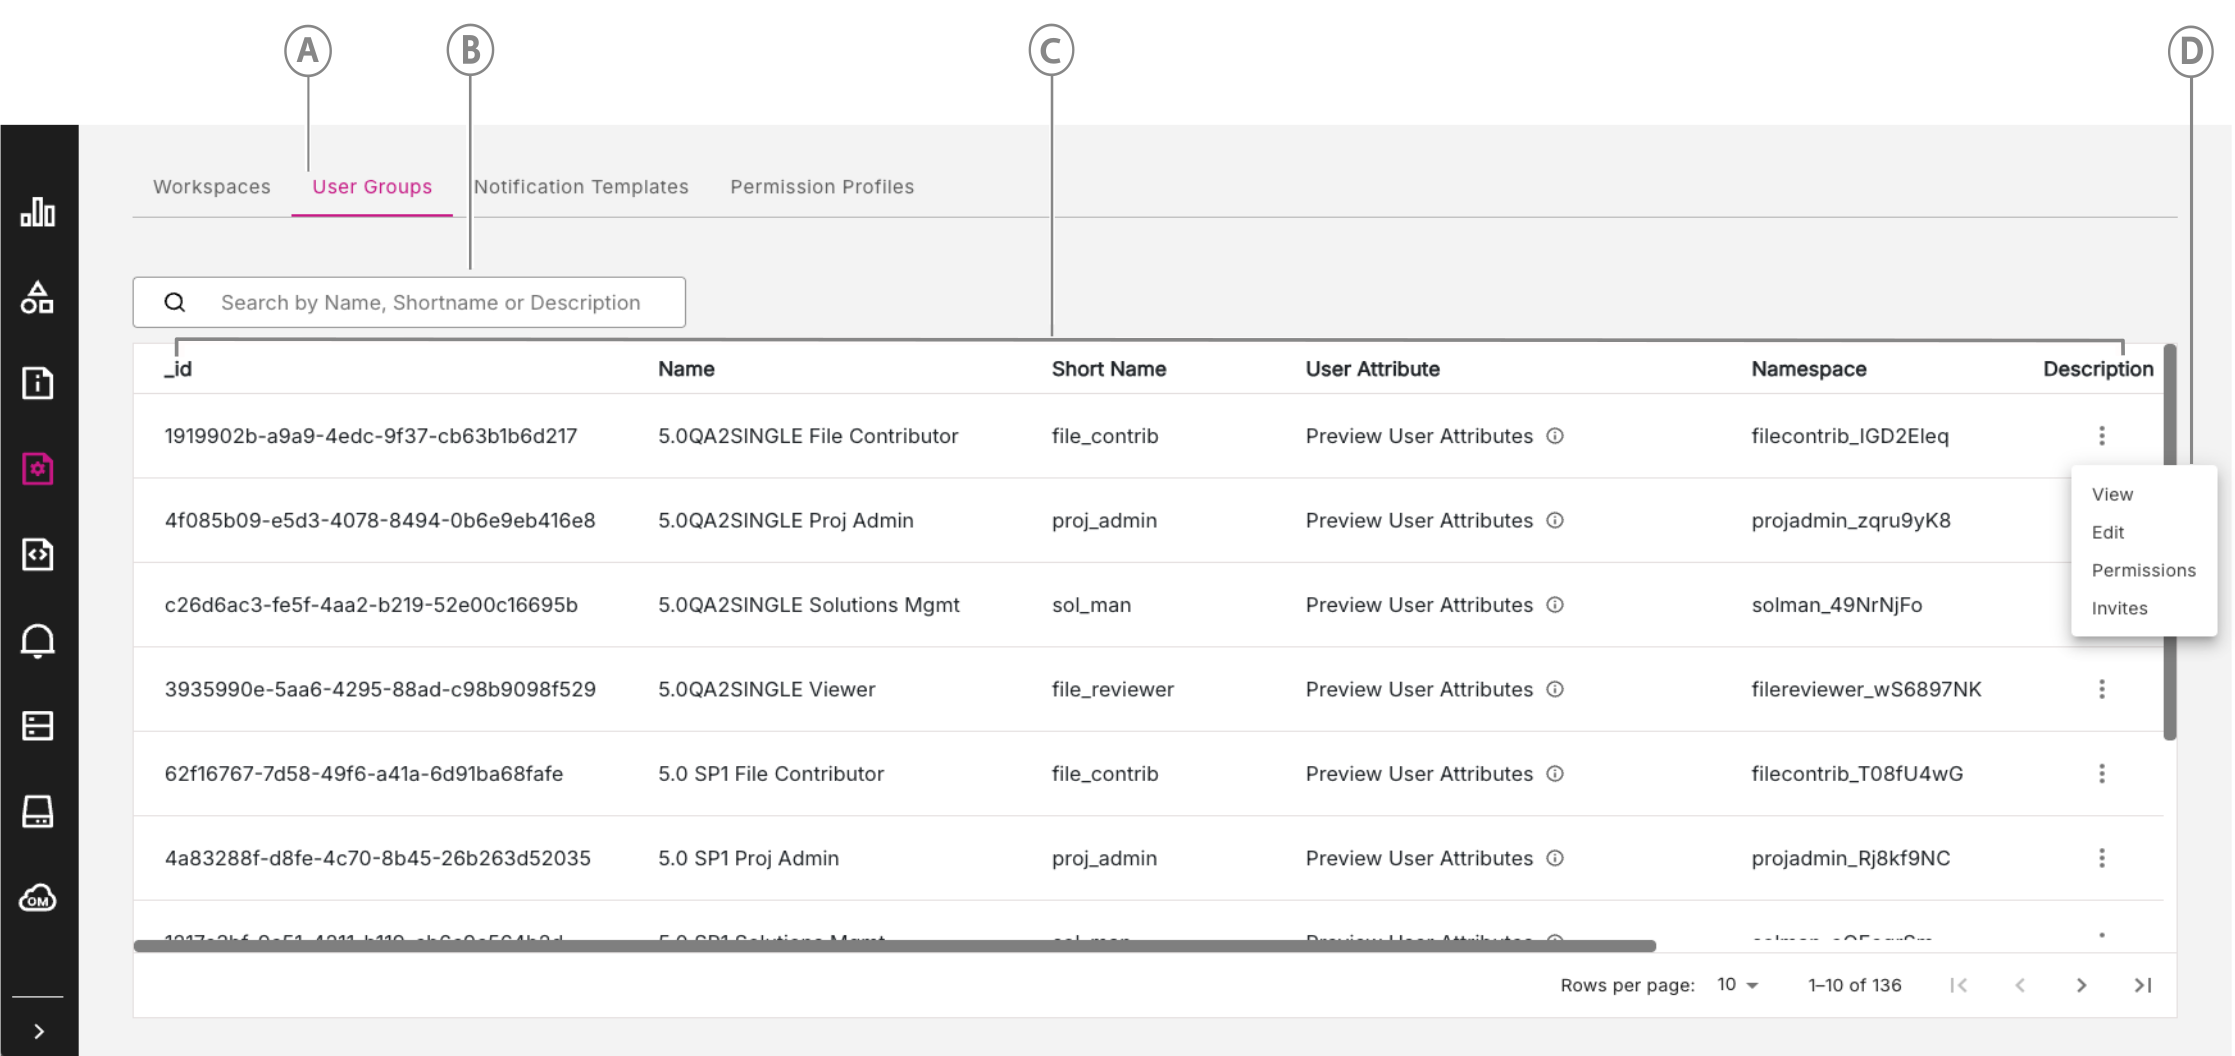Screen dimensions: 2235x1056
Task: Open the info document sidebar icon
Action: 38,383
